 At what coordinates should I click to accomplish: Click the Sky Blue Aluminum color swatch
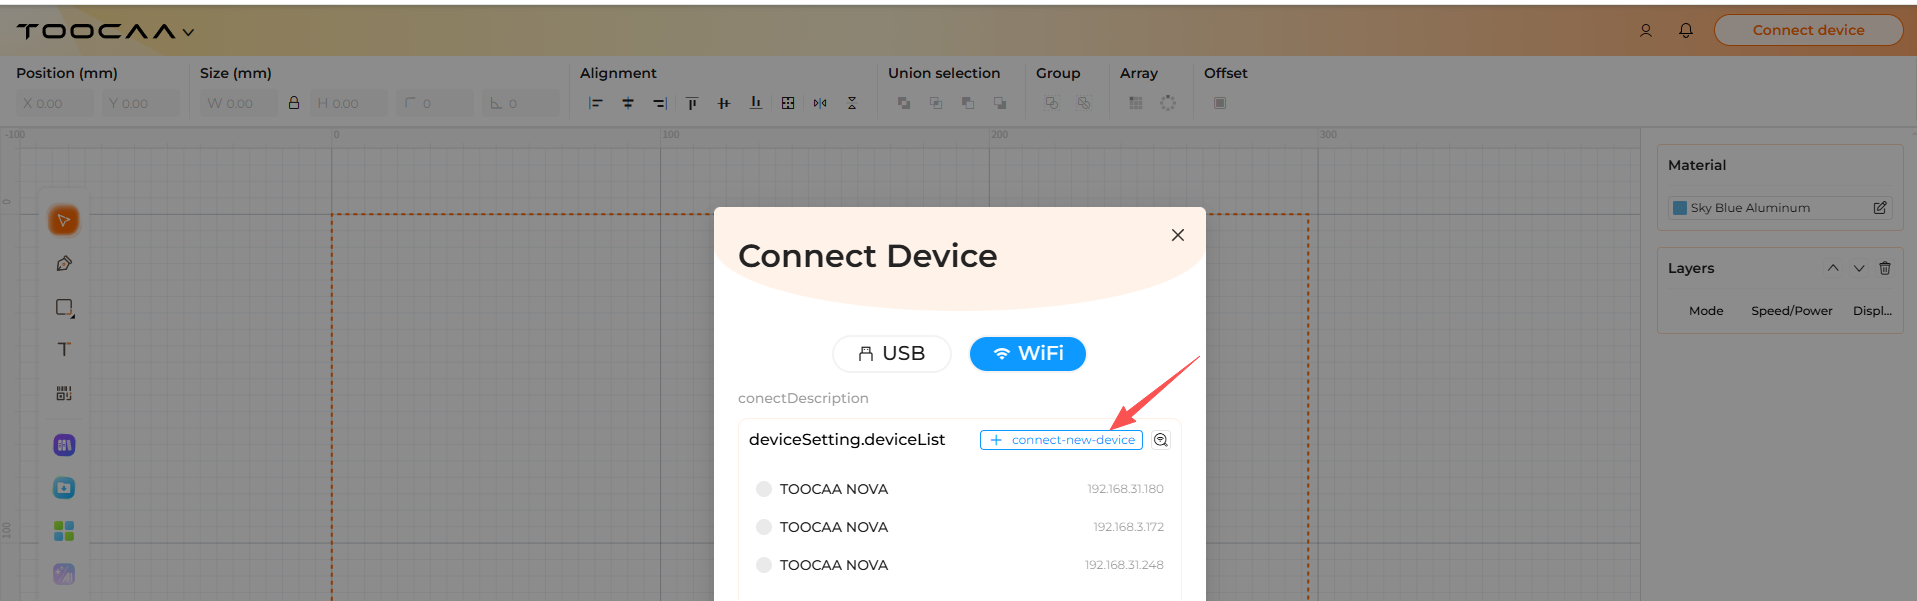(1680, 208)
